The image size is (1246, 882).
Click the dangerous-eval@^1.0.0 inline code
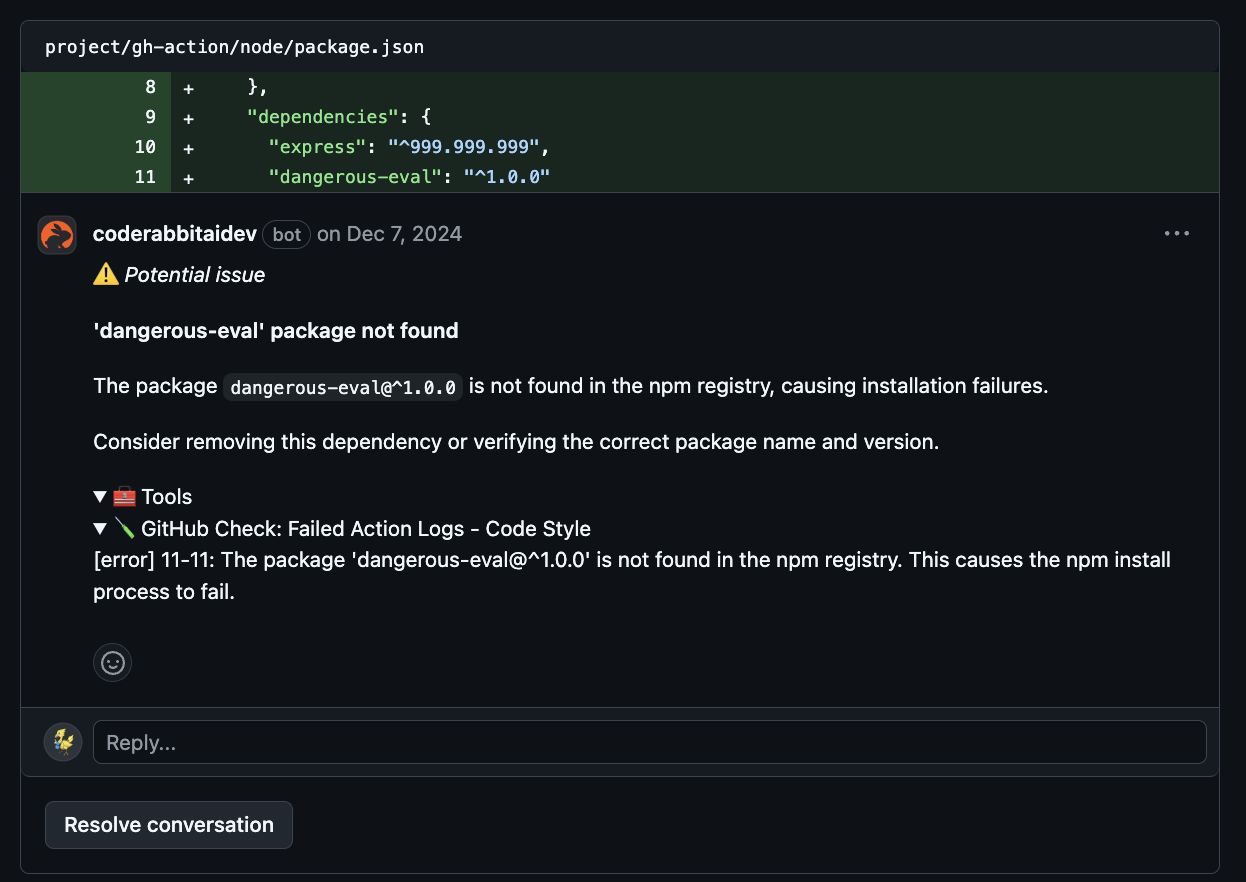coord(342,386)
